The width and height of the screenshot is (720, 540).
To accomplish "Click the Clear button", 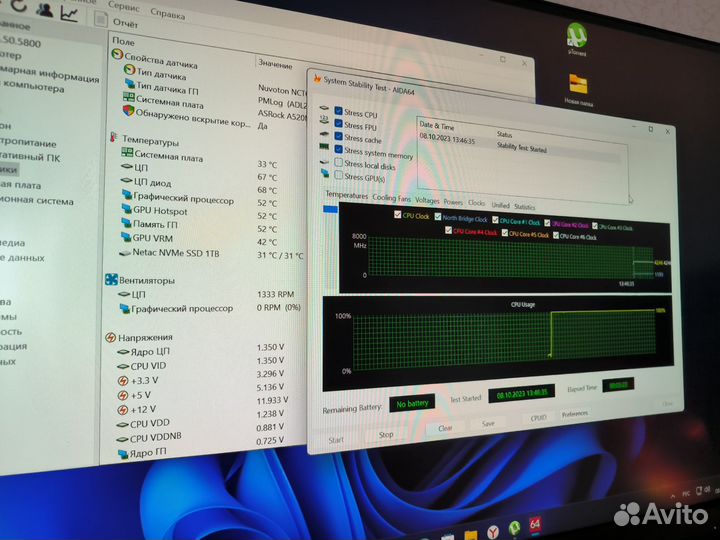I will click(x=445, y=428).
